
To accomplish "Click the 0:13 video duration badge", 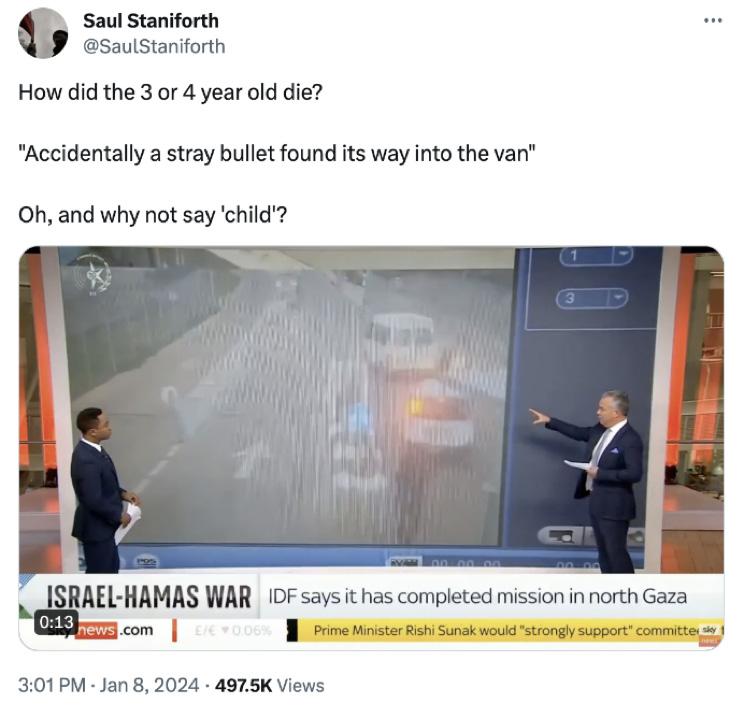I will (56, 622).
